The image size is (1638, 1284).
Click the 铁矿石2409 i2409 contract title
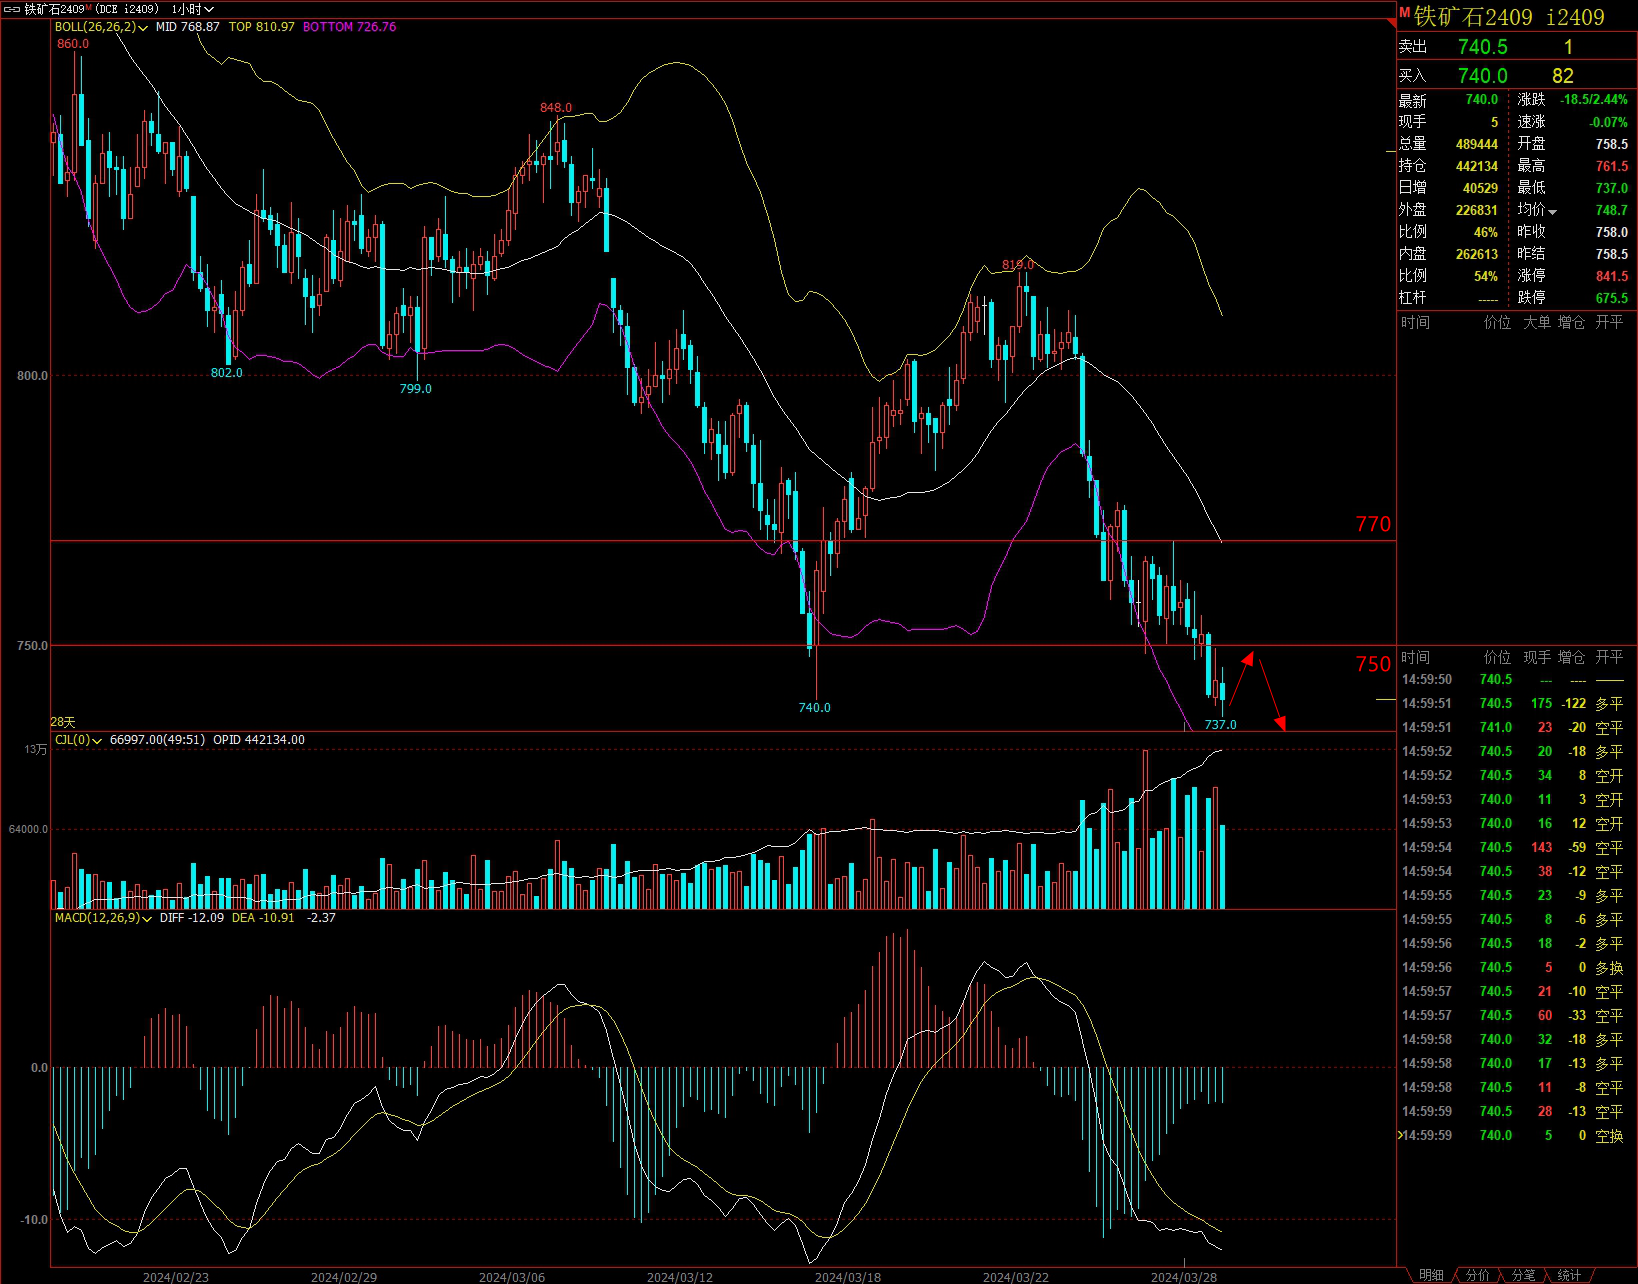coord(1509,17)
